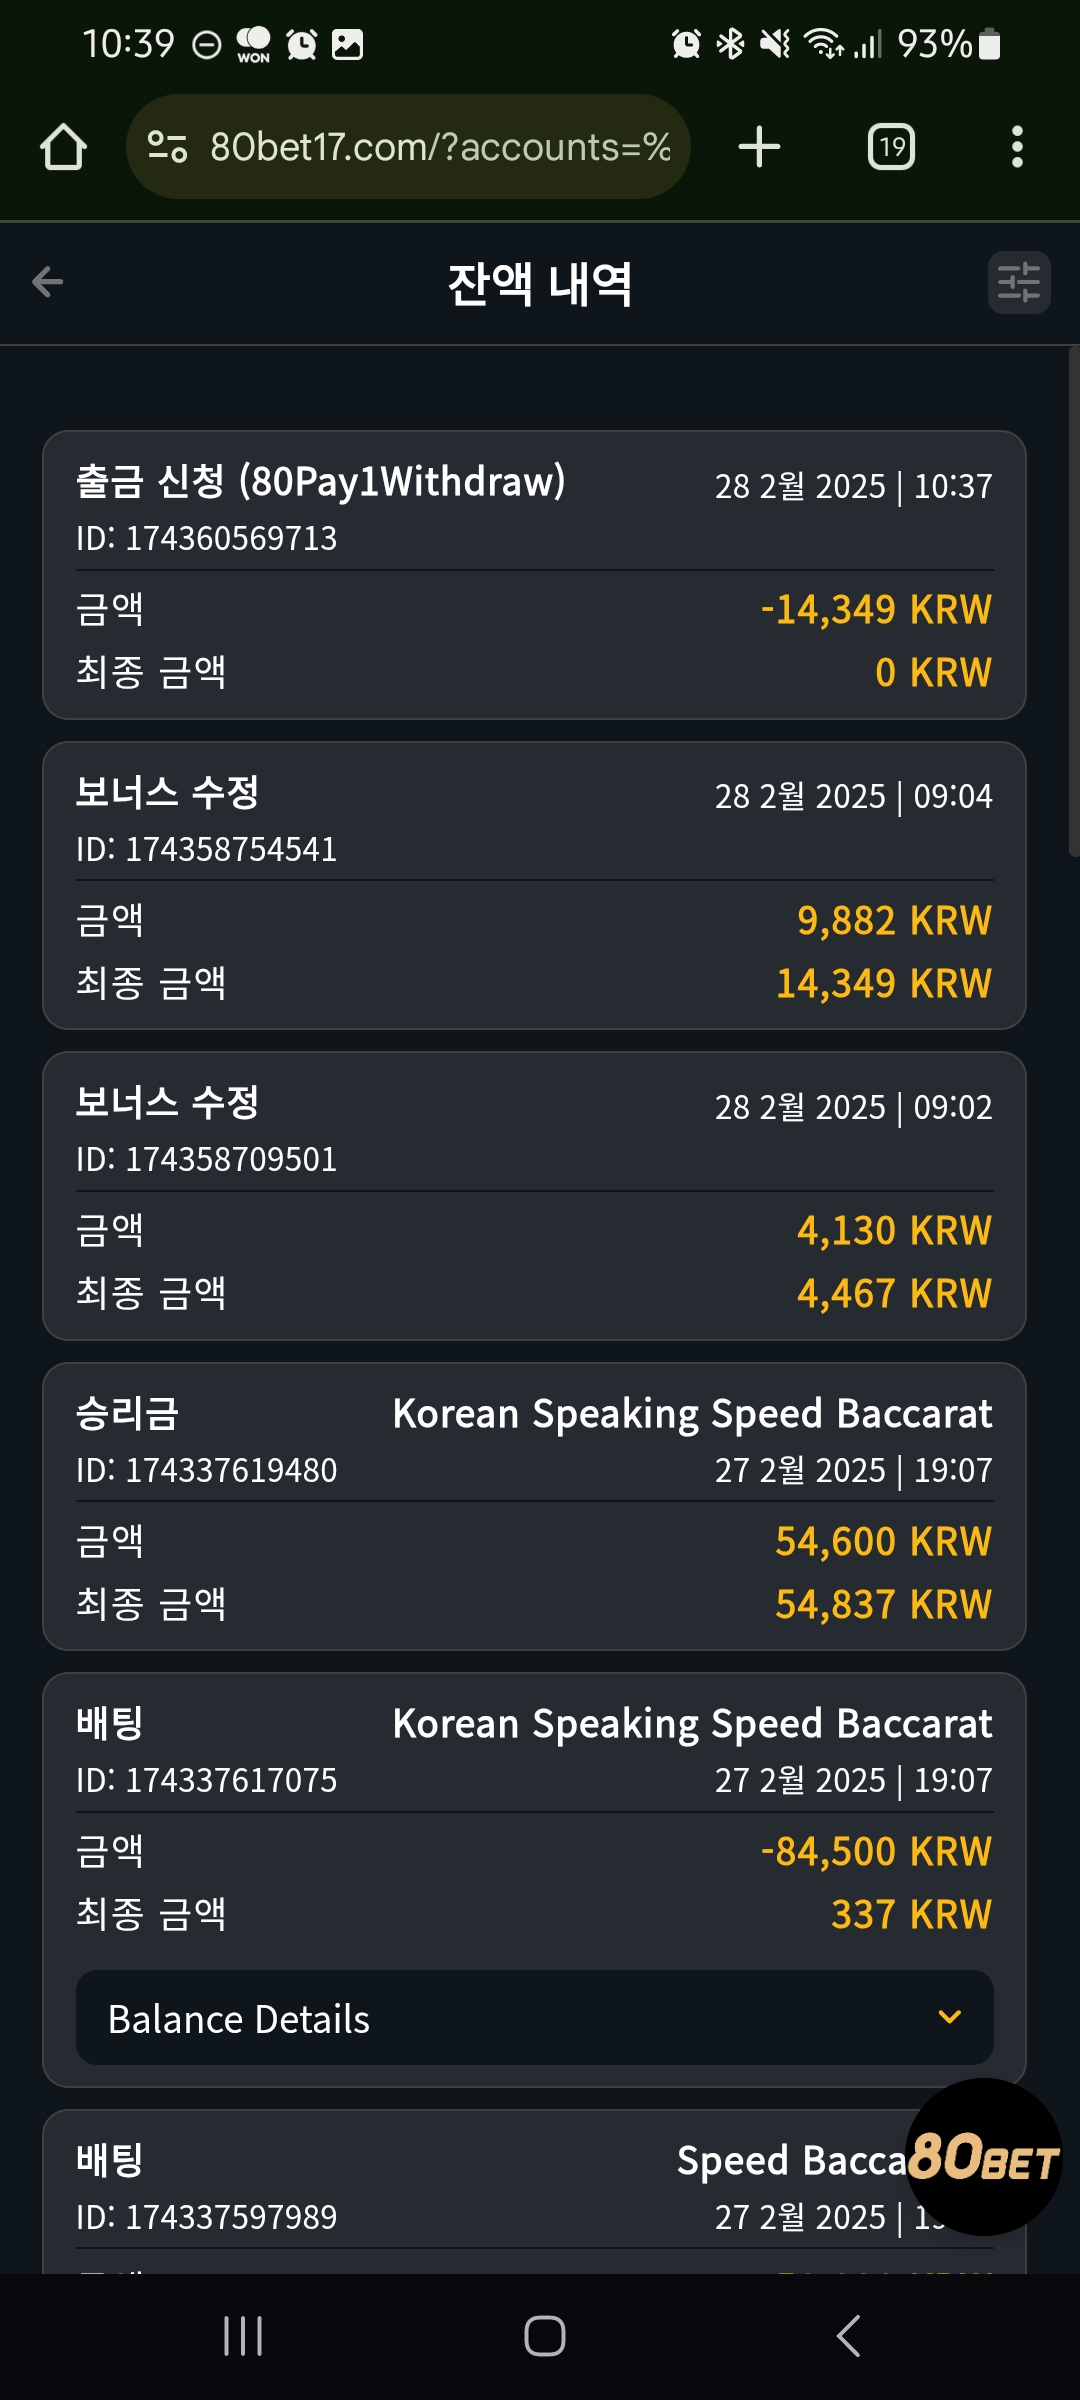Click the page scrollbar on right edge
1080x2400 pixels.
[x=1074, y=601]
